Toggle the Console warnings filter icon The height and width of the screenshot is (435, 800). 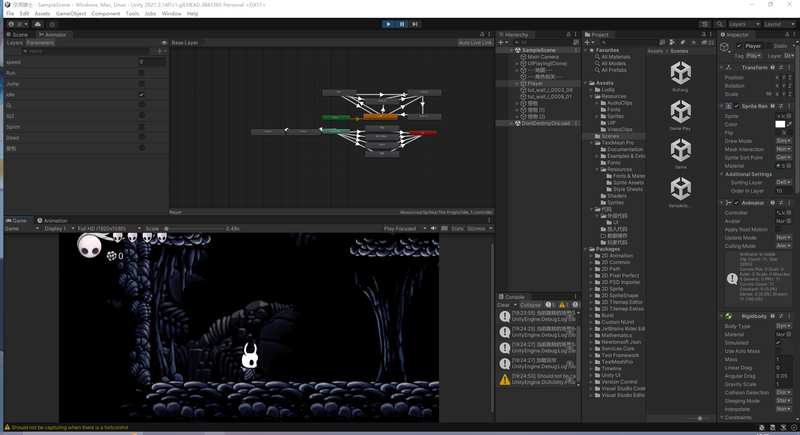tap(564, 305)
